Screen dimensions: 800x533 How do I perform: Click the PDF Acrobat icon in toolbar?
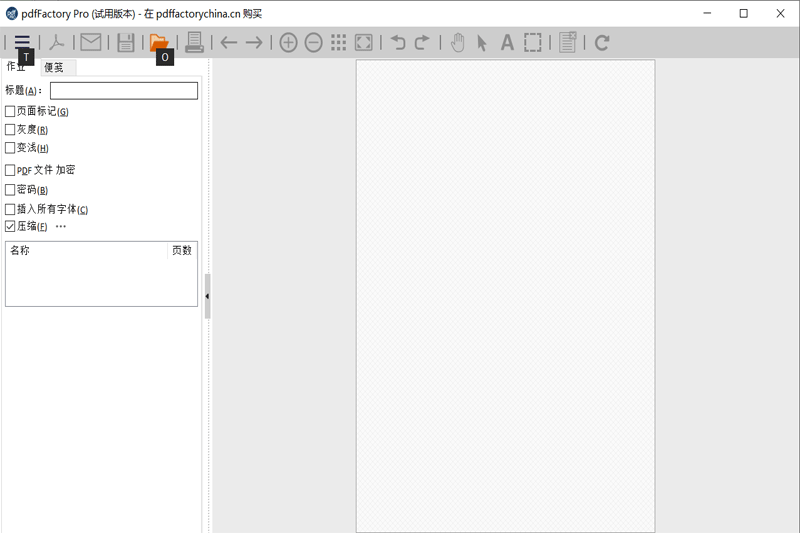pyautogui.click(x=57, y=42)
